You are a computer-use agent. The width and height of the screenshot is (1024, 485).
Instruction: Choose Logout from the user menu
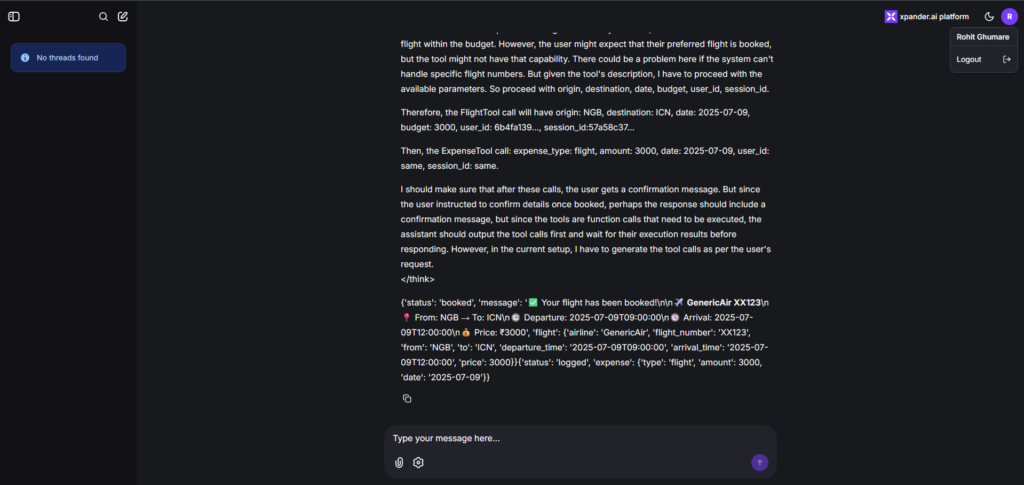pyautogui.click(x=969, y=59)
